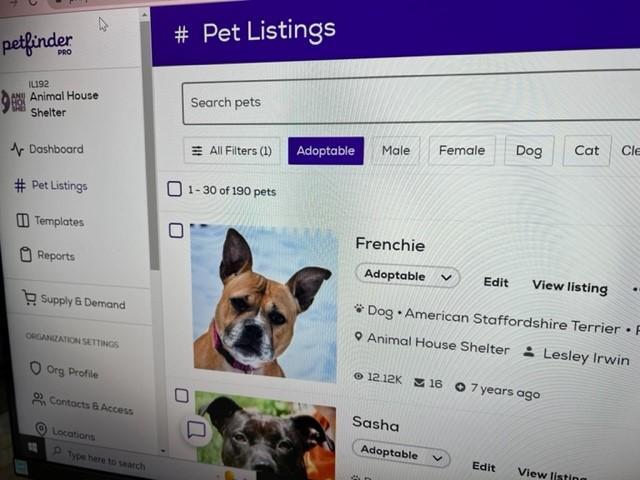Open Org Profile shield icon
640x480 pixels.
tap(36, 368)
